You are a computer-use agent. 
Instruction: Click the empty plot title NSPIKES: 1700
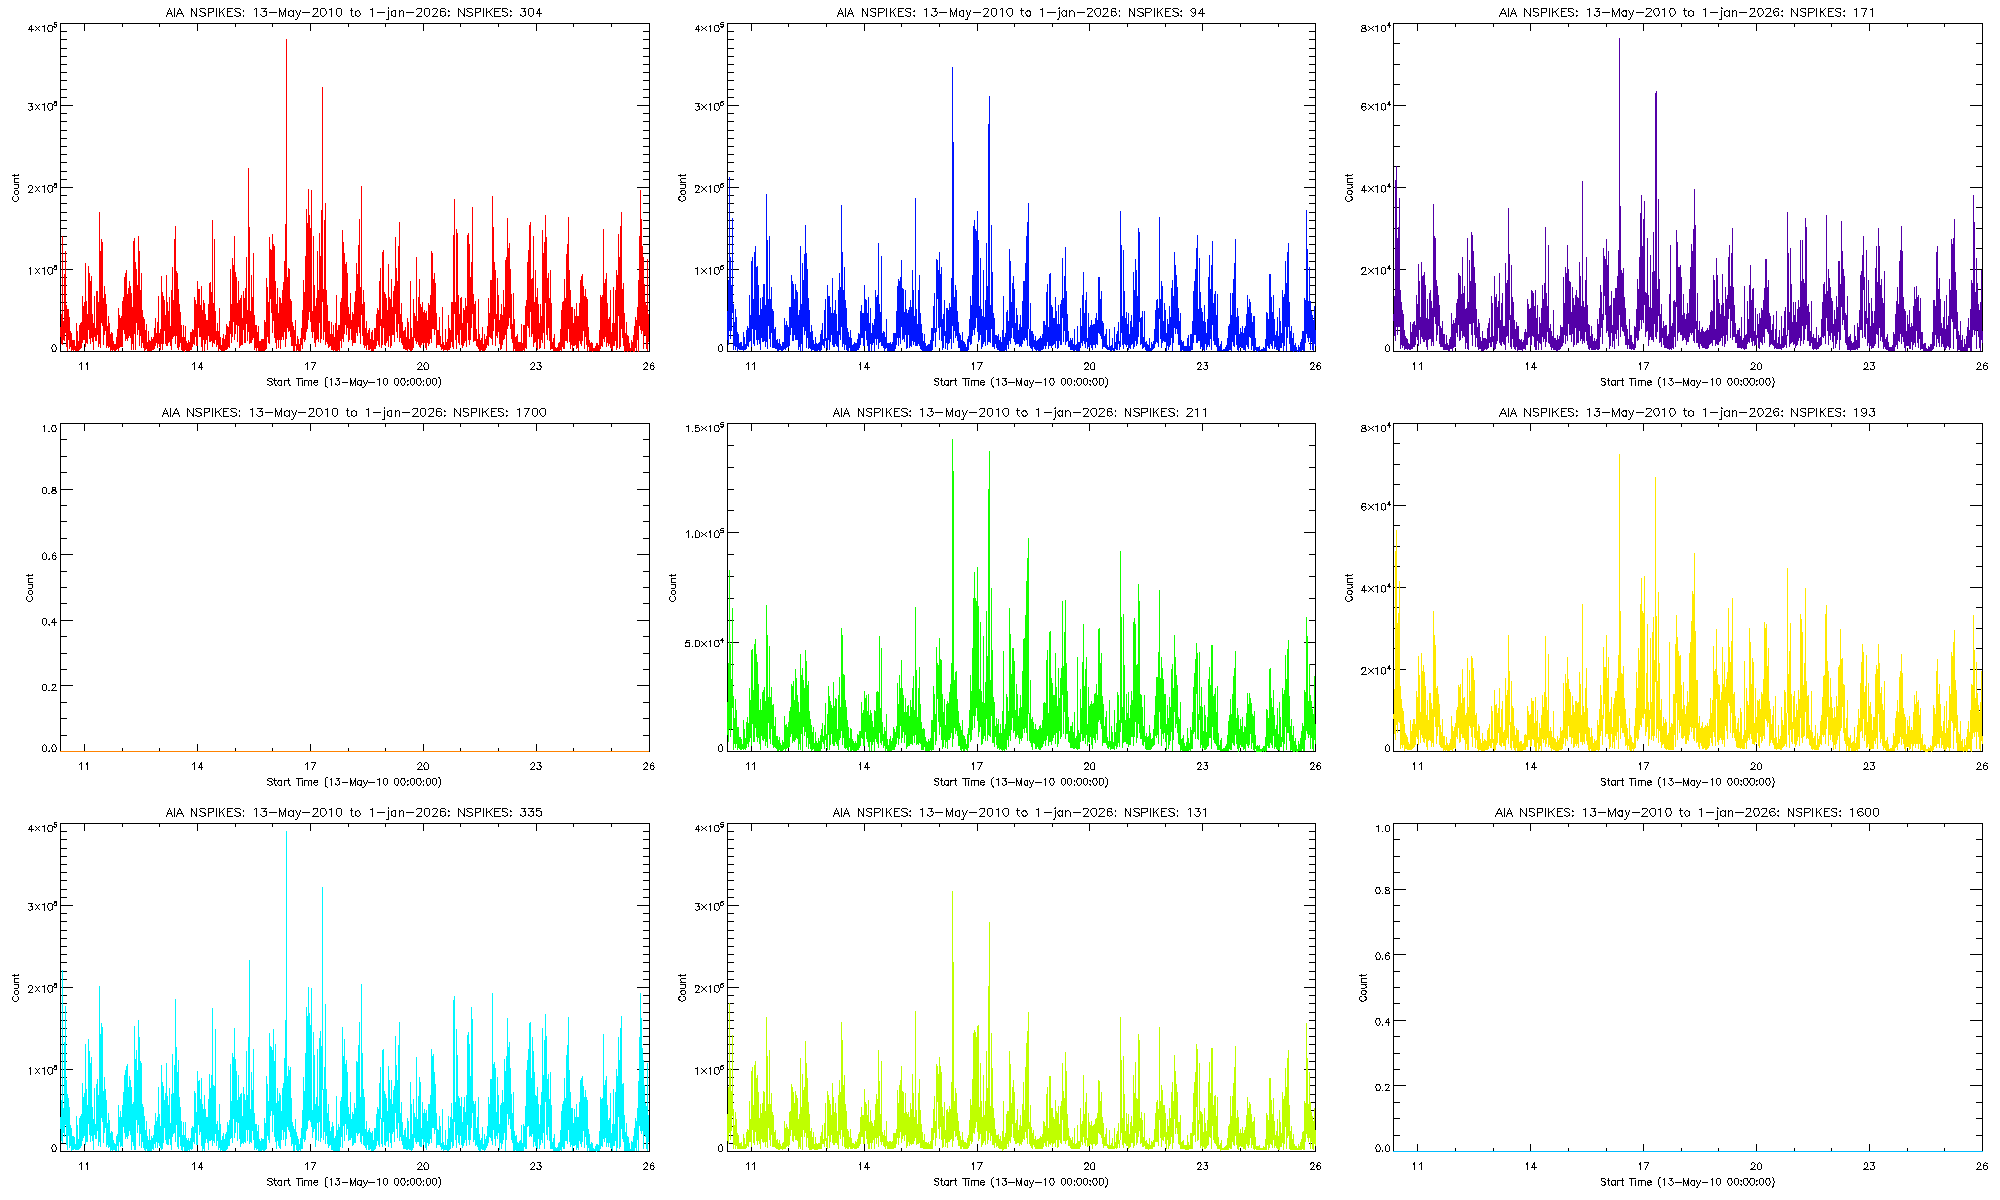point(354,413)
